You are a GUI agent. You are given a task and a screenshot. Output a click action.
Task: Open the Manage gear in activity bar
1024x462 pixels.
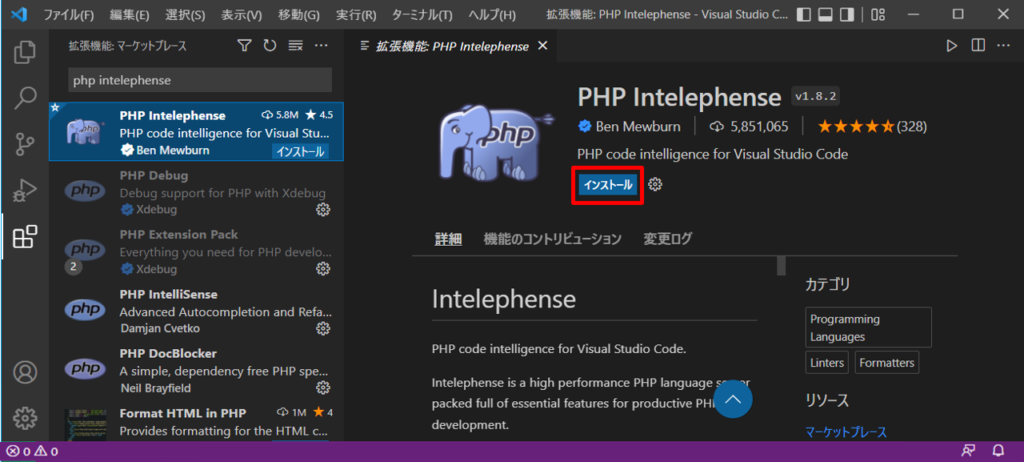point(25,417)
